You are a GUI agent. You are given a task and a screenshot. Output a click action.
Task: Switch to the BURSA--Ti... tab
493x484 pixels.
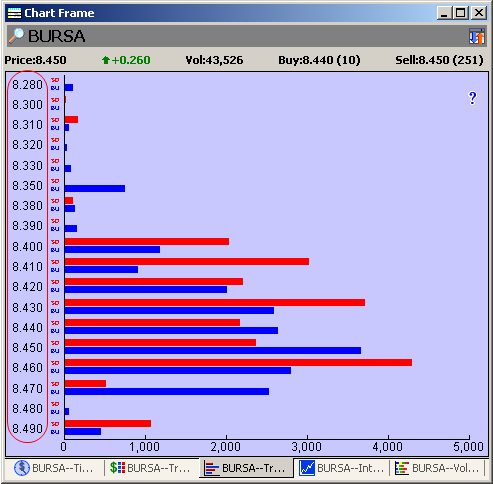click(54, 468)
